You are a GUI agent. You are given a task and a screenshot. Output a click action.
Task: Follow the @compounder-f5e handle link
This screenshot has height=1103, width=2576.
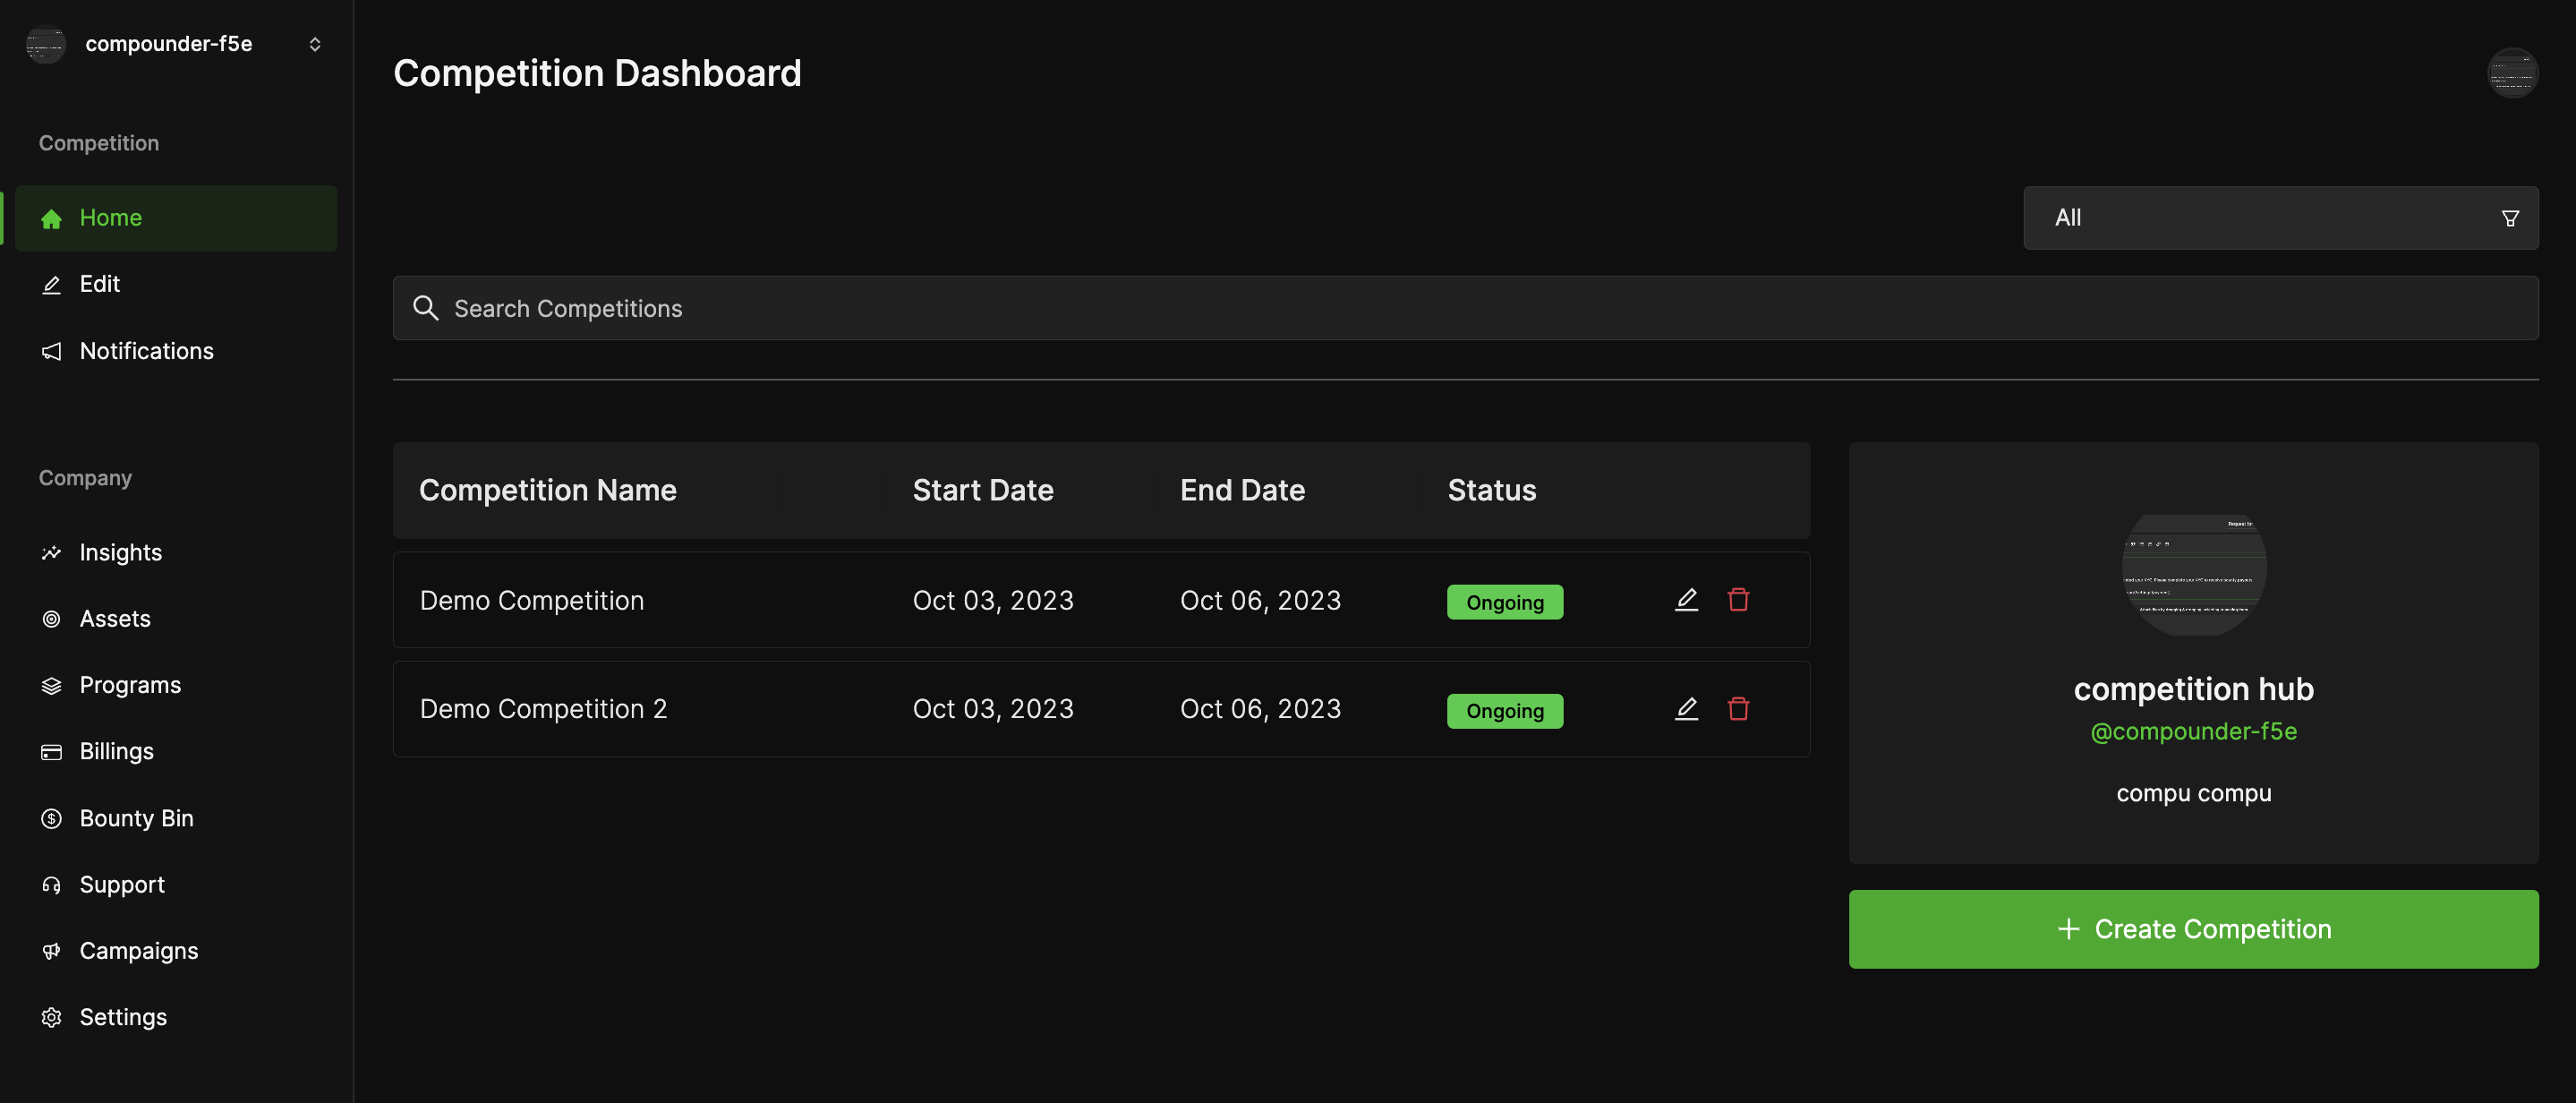(x=2192, y=732)
